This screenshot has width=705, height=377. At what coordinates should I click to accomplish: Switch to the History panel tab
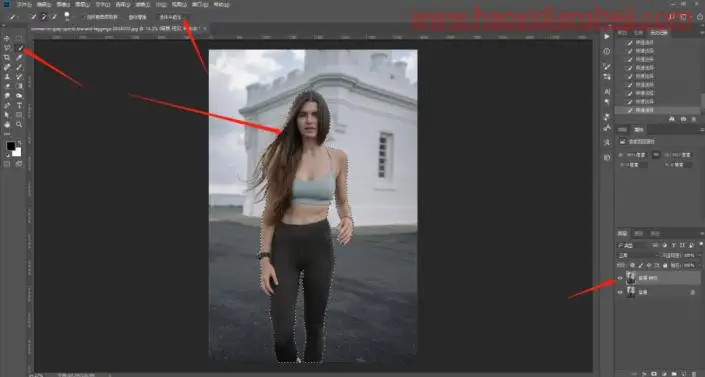tap(659, 32)
